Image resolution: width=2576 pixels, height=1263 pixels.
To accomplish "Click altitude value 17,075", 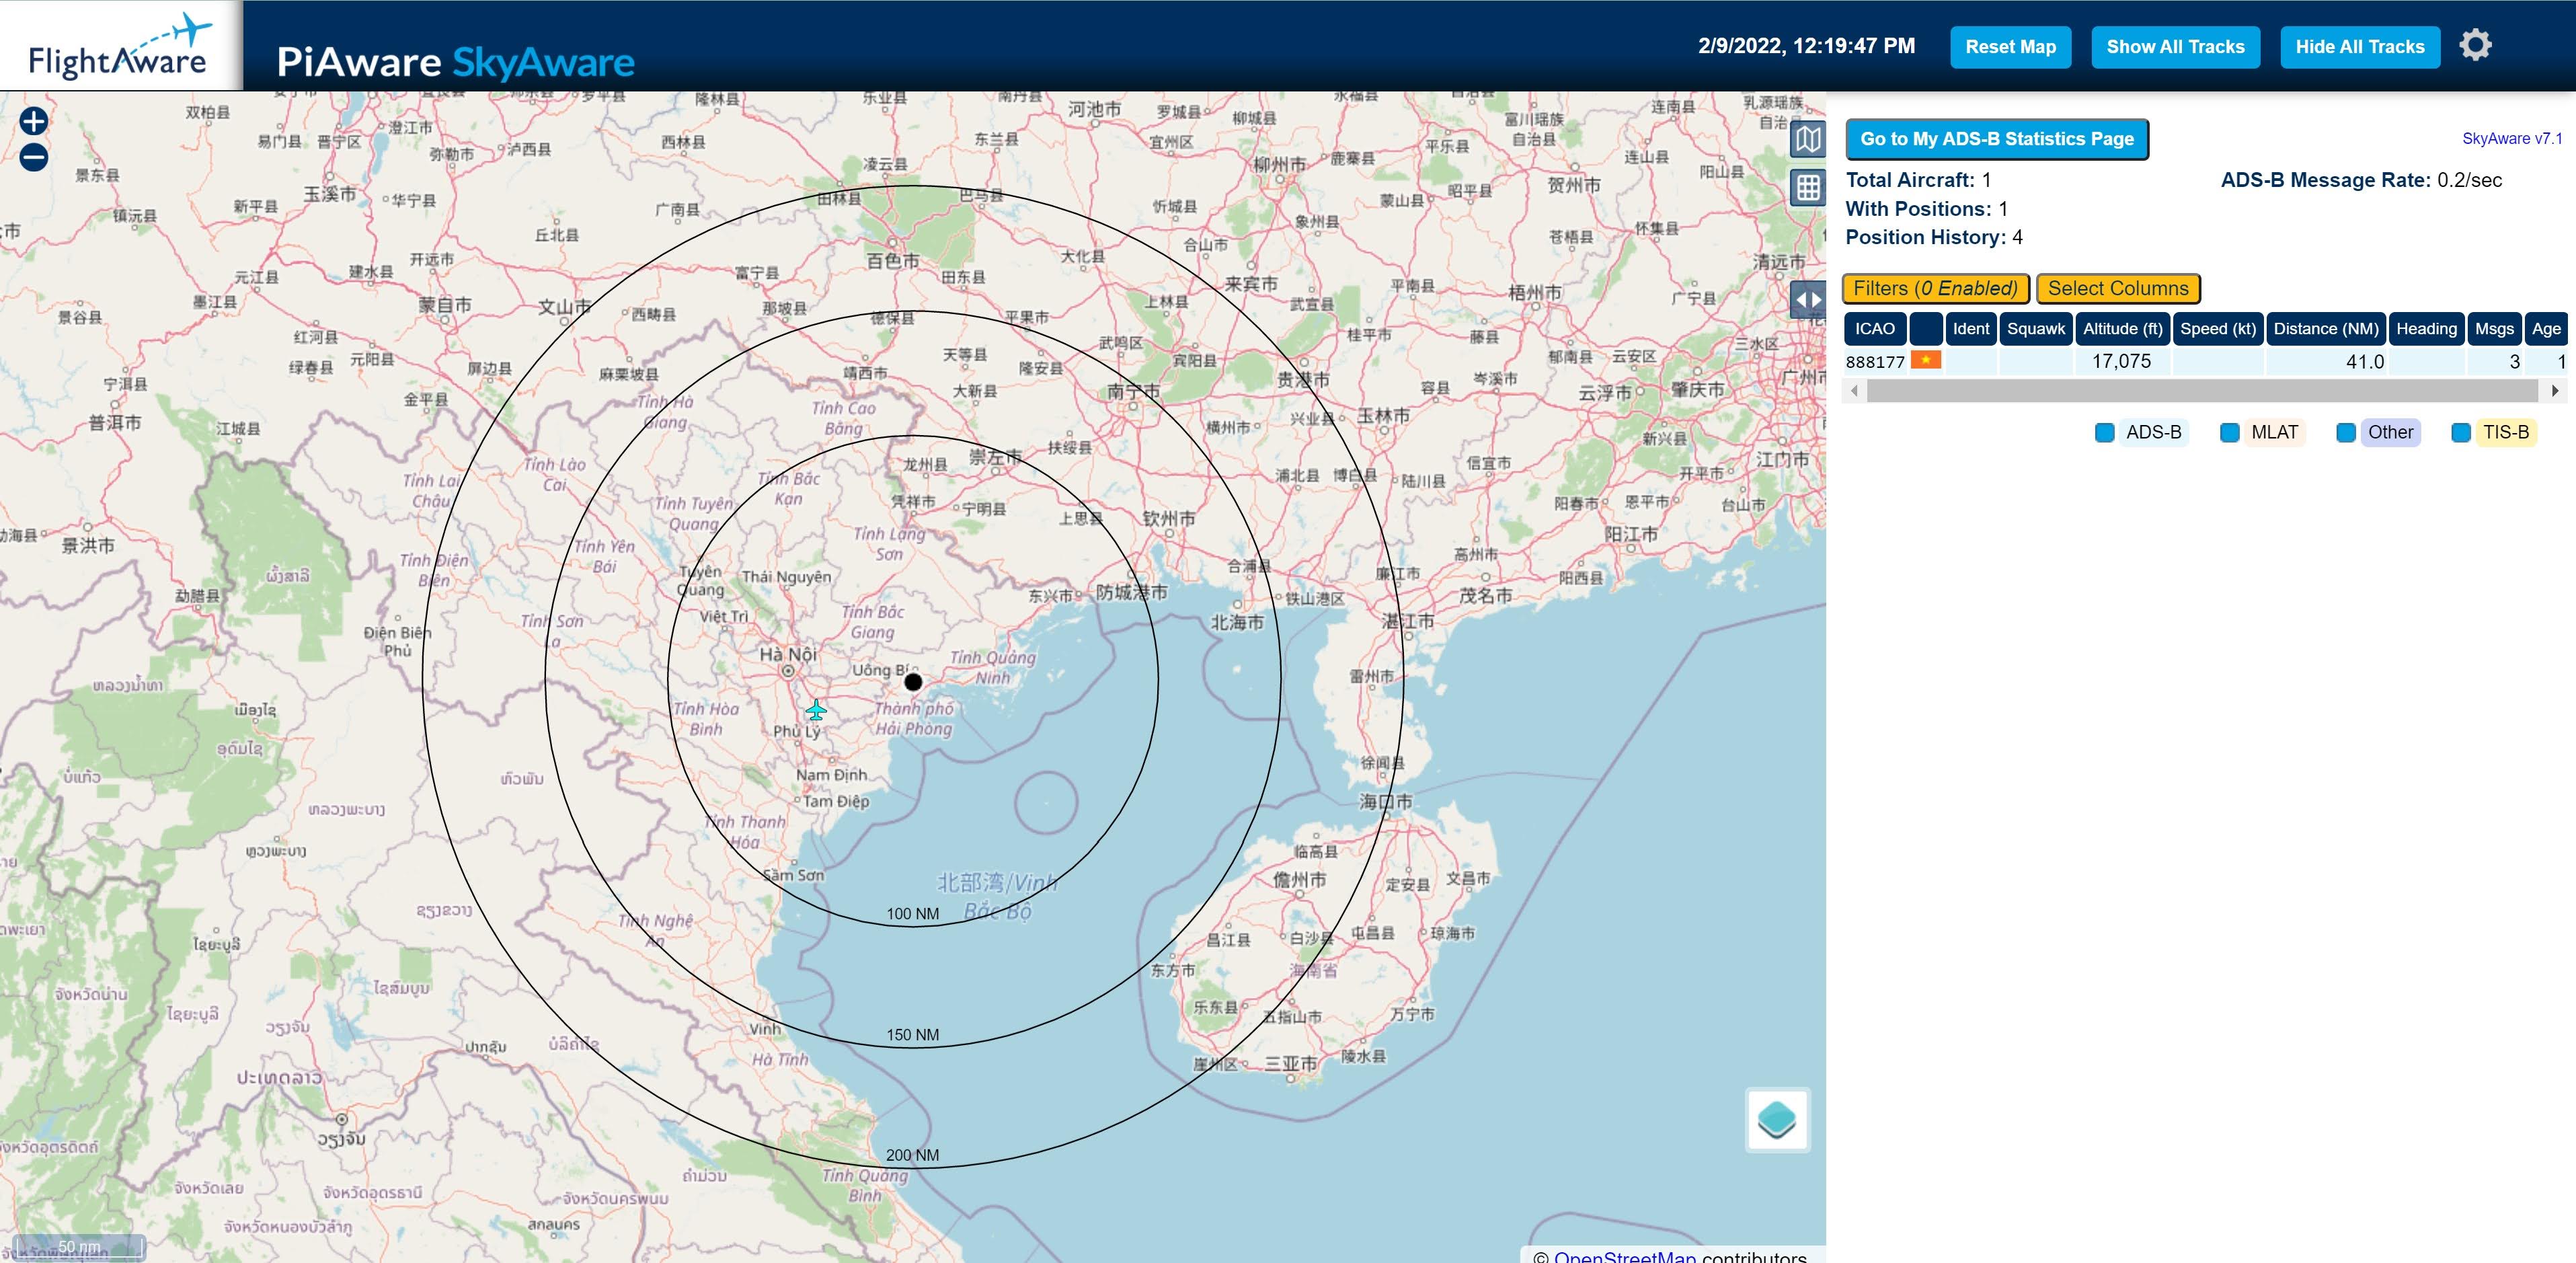I will coord(2121,361).
